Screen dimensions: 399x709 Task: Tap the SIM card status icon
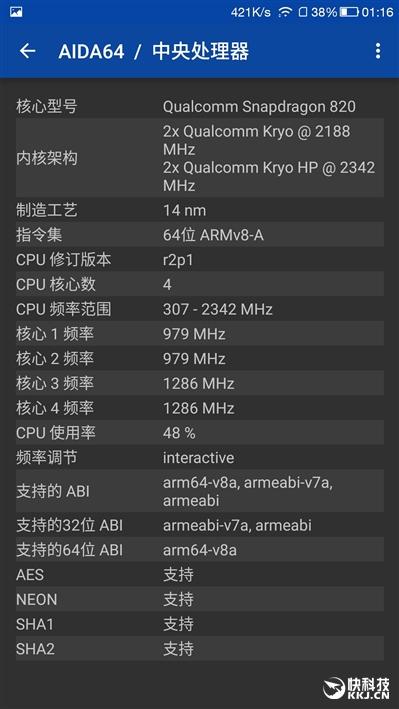pos(303,12)
